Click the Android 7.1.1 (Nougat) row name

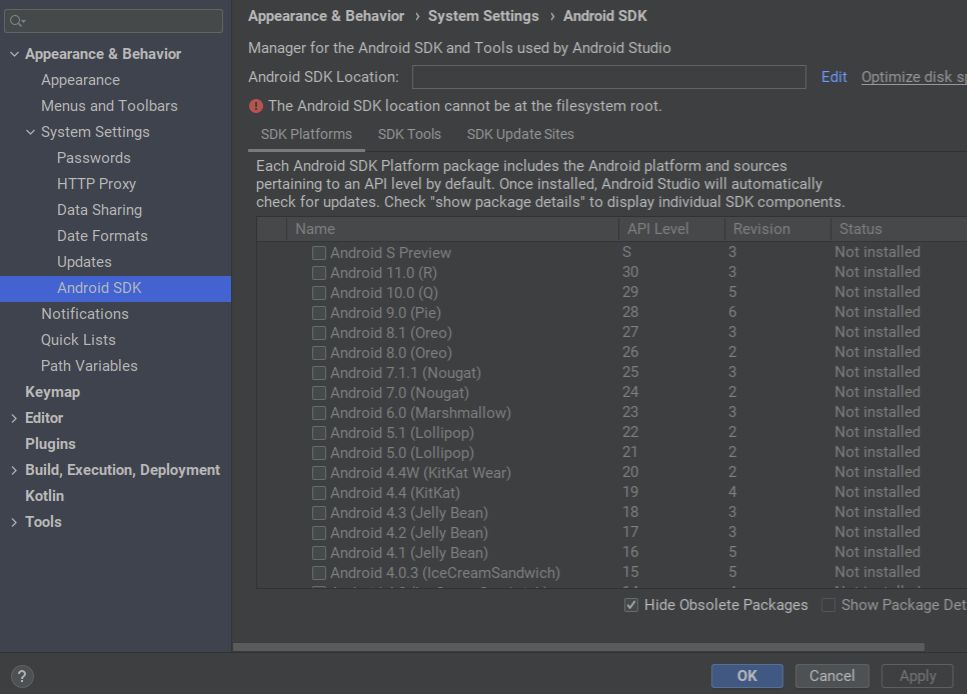click(x=405, y=373)
